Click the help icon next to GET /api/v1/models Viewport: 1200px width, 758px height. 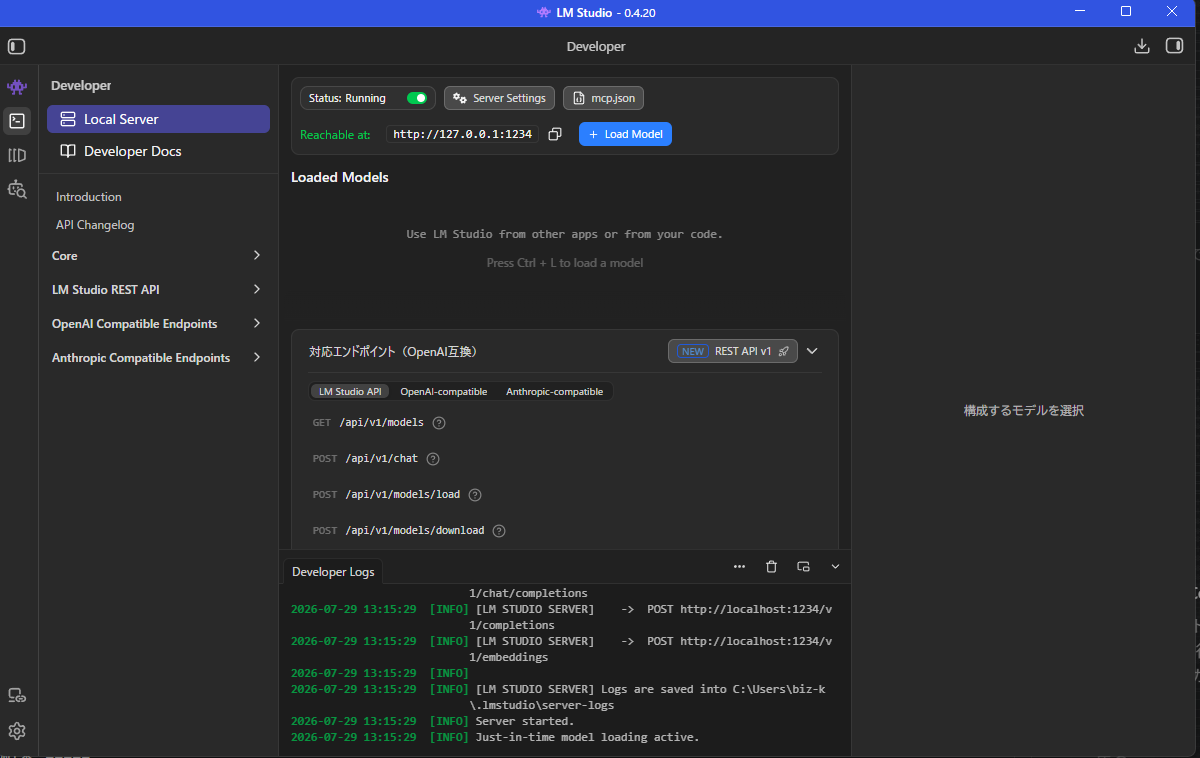click(439, 423)
